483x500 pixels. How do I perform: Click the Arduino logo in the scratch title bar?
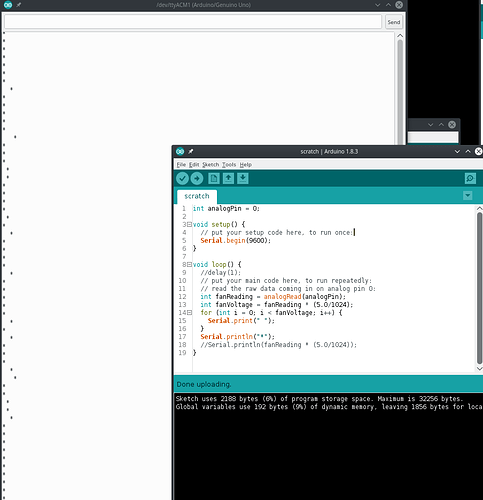coord(180,151)
